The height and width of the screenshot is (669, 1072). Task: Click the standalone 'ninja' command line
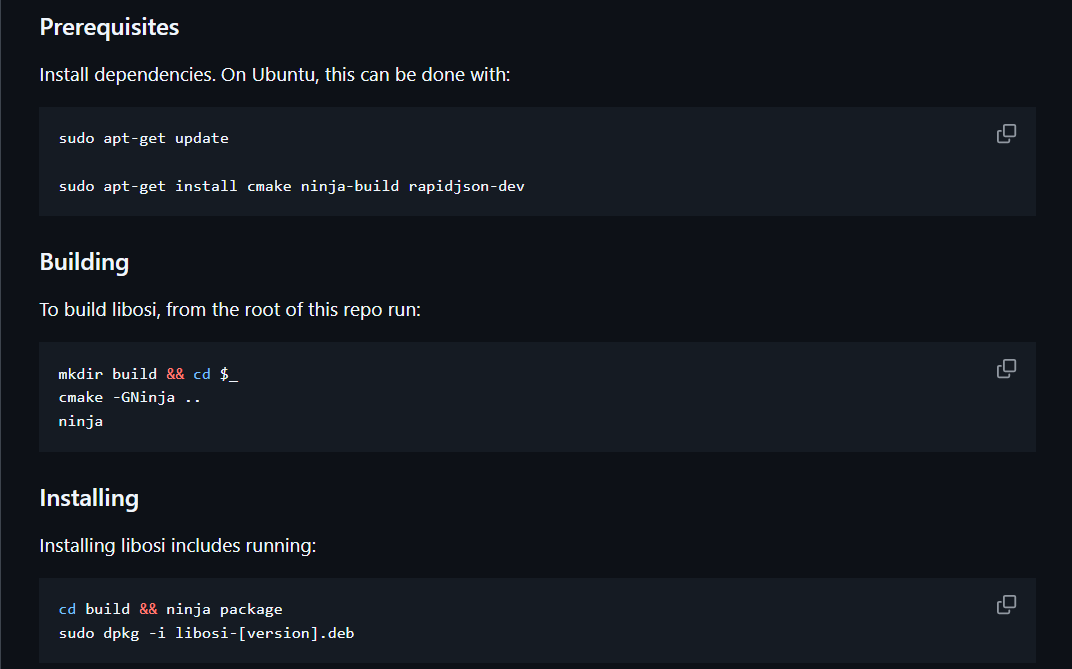(81, 421)
